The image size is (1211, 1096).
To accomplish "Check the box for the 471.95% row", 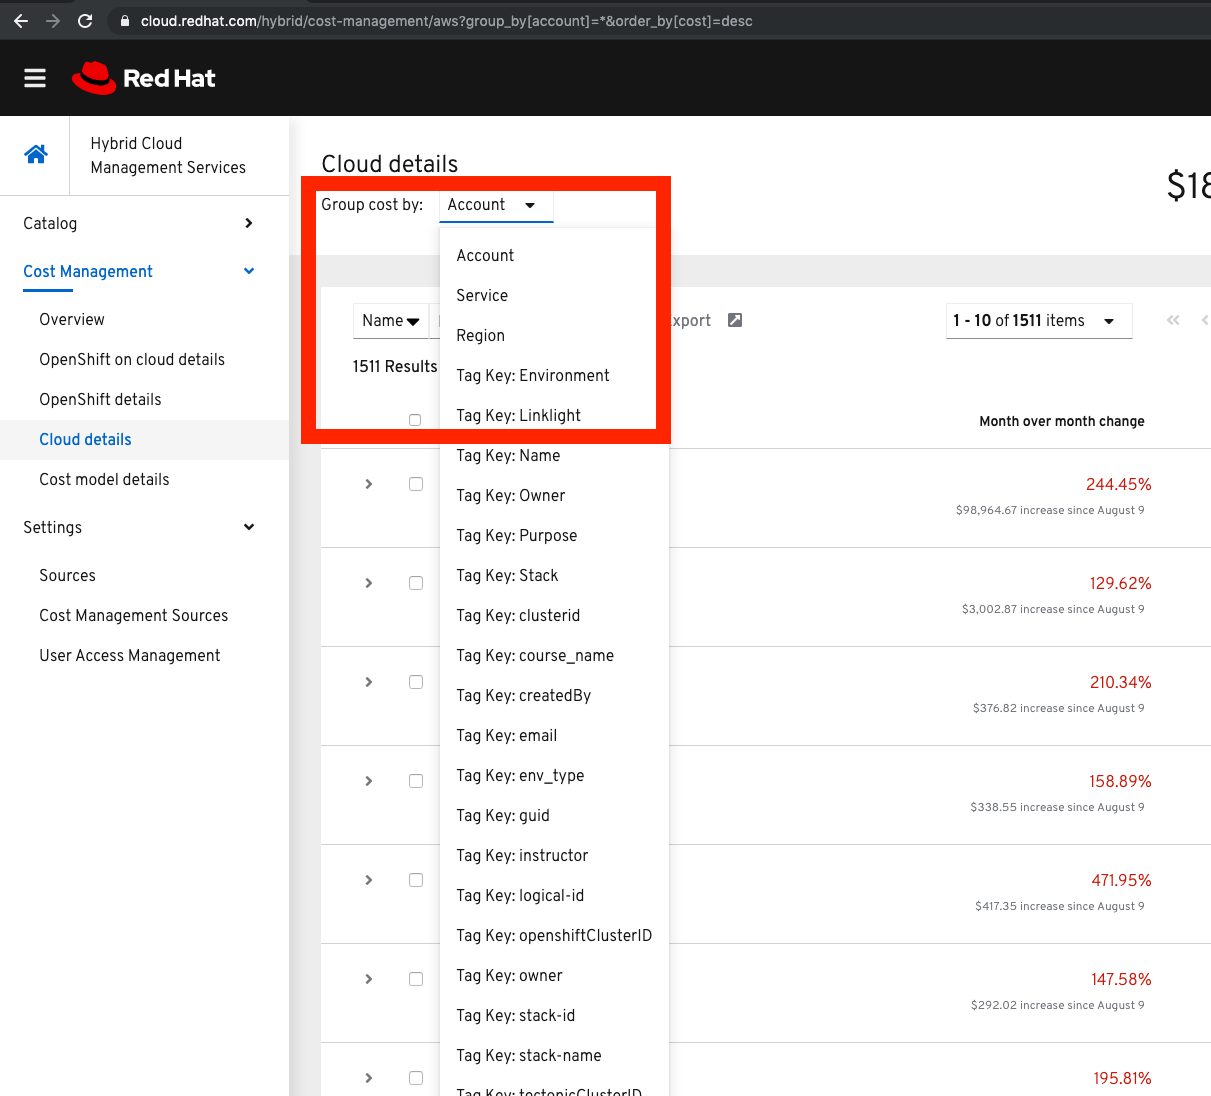I will coord(416,880).
